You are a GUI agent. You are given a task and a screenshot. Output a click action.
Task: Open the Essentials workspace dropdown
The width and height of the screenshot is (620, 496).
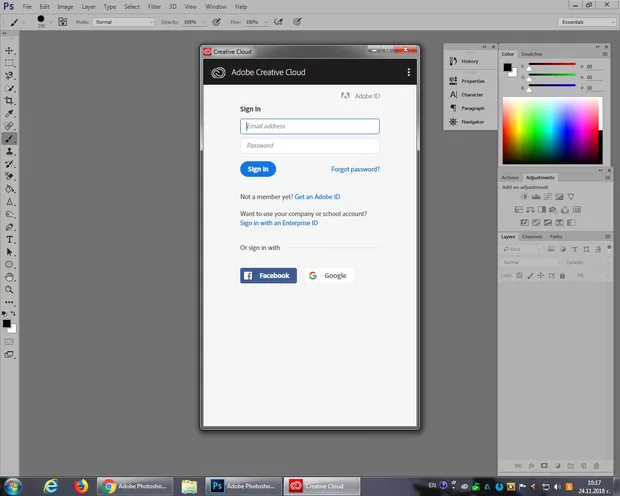pyautogui.click(x=584, y=21)
